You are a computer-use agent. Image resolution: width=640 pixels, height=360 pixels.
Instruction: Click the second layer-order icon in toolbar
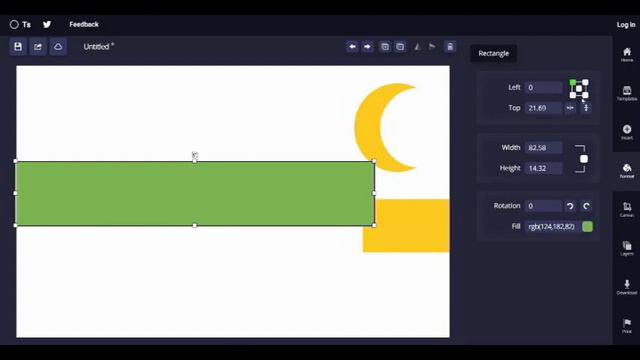pos(400,47)
